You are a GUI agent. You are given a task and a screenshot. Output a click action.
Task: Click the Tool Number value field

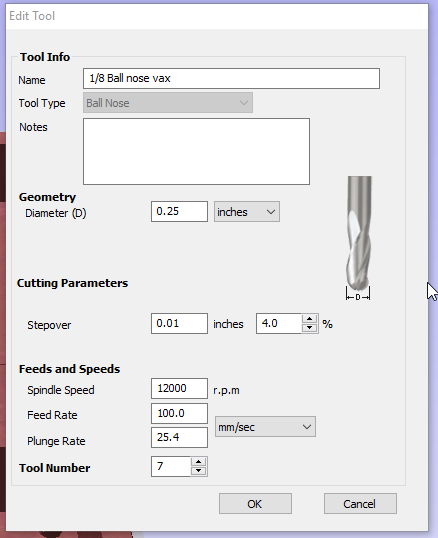tap(171, 467)
